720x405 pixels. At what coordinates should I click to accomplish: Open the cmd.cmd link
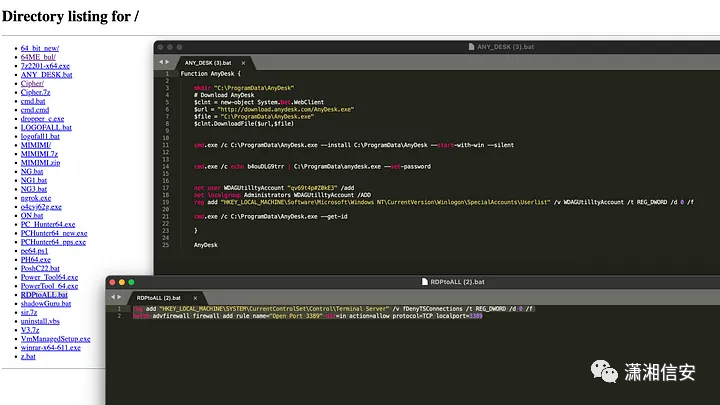pos(34,110)
